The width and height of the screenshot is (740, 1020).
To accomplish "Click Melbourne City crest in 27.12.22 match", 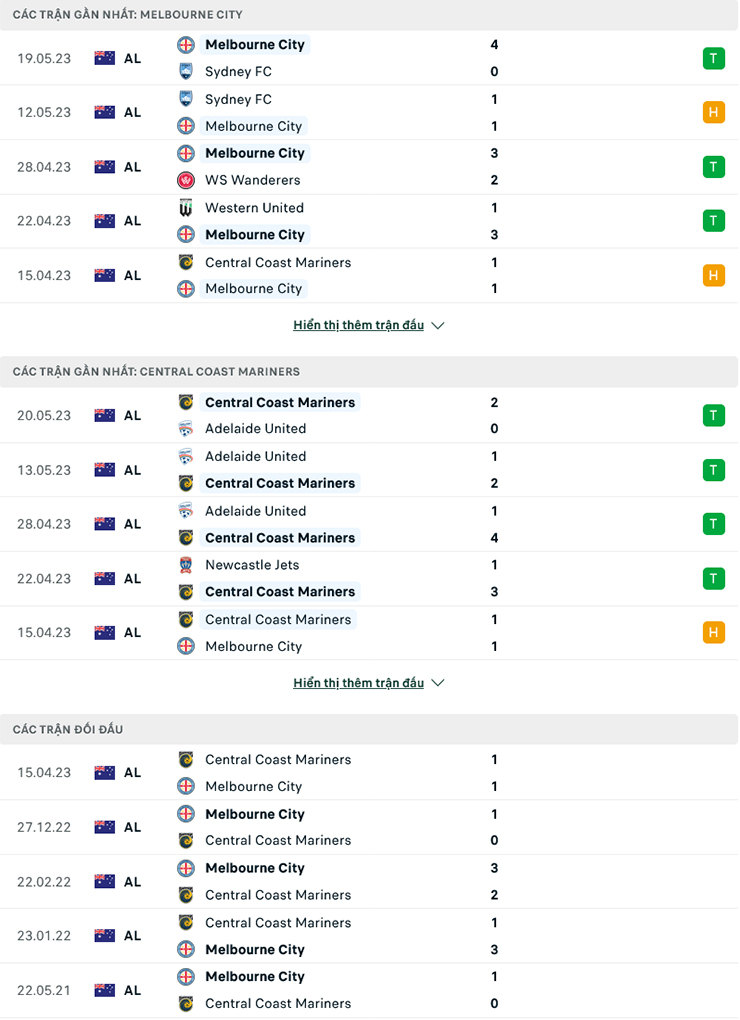I will 185,814.
